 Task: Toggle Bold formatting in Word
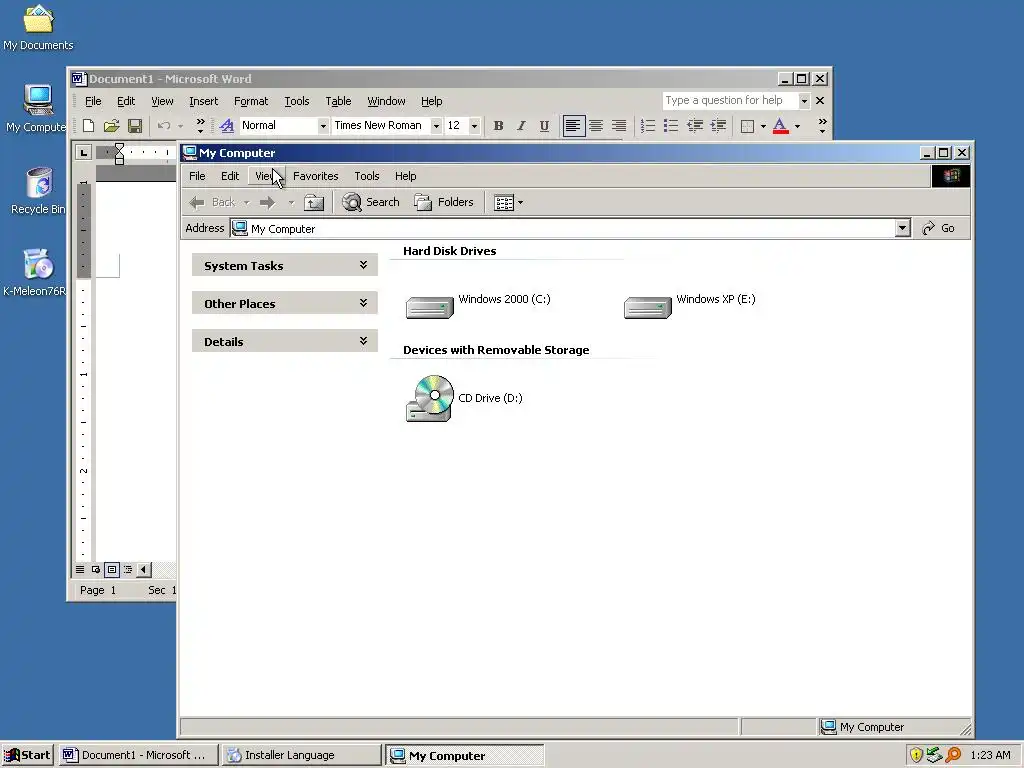tap(498, 126)
